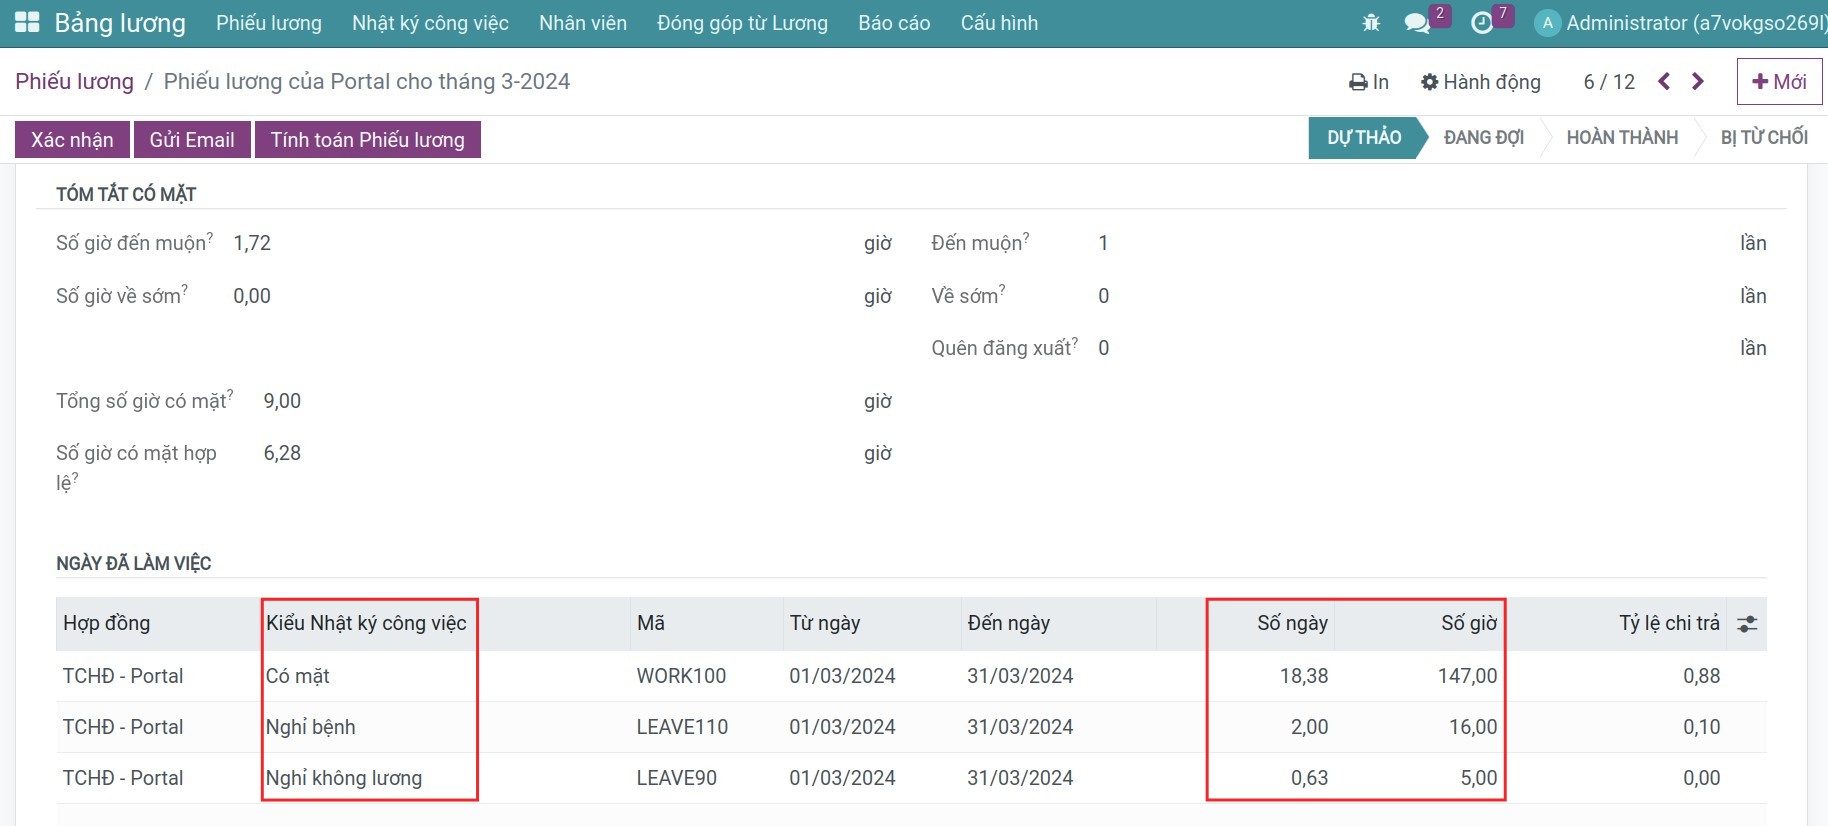Screen dimensions: 1828x826
Task: Expand the Hành động action menu
Action: [1481, 82]
